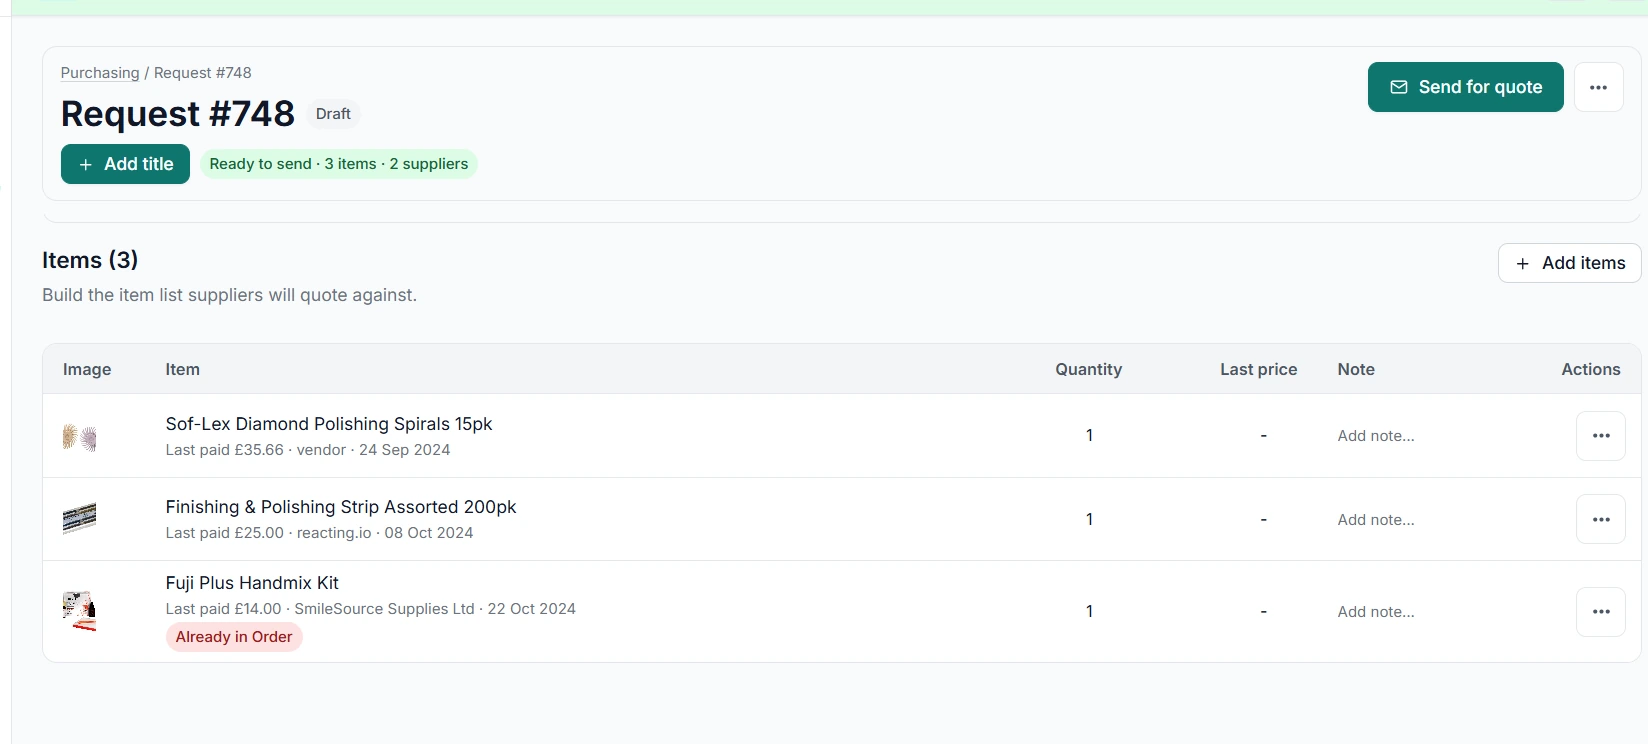Select the Quantity column header
Viewport: 1648px width, 744px height.
pyautogui.click(x=1088, y=369)
